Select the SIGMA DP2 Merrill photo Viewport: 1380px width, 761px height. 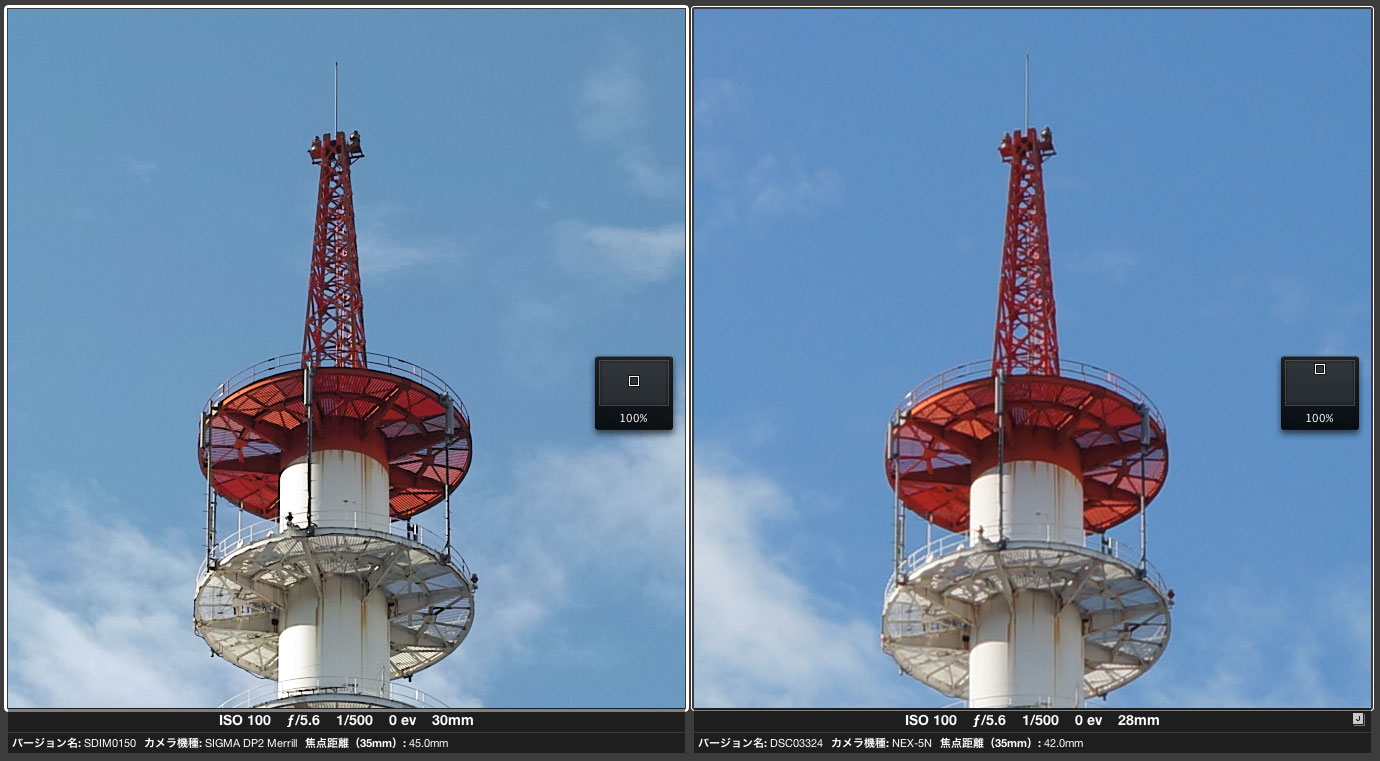click(x=346, y=300)
